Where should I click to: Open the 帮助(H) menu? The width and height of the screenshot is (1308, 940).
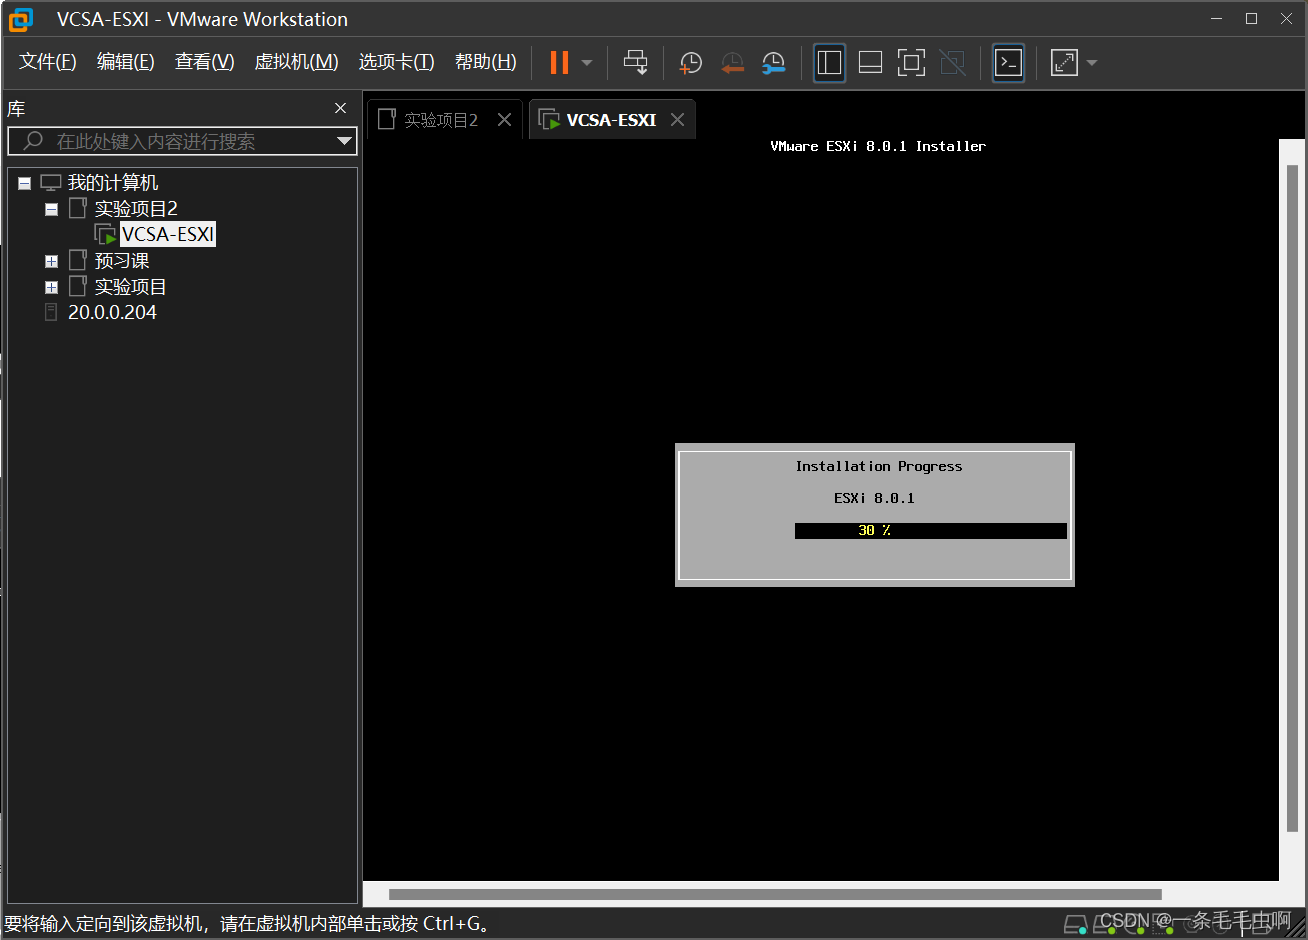point(485,62)
